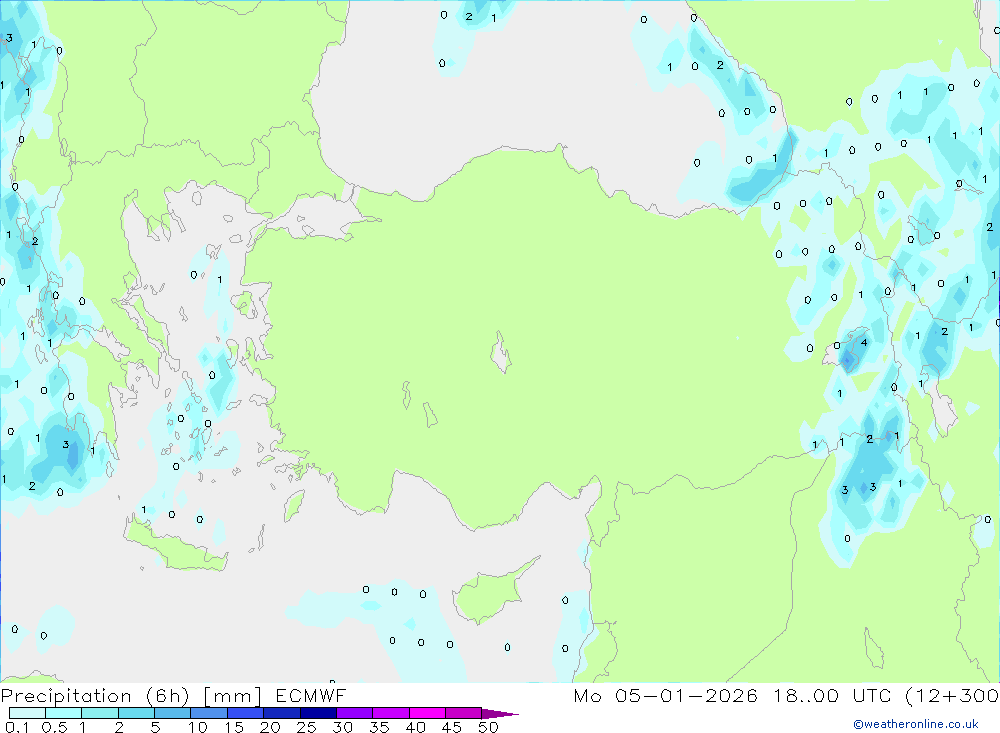Click the "40" legend scale label
The height and width of the screenshot is (733, 1000).
[x=416, y=727]
